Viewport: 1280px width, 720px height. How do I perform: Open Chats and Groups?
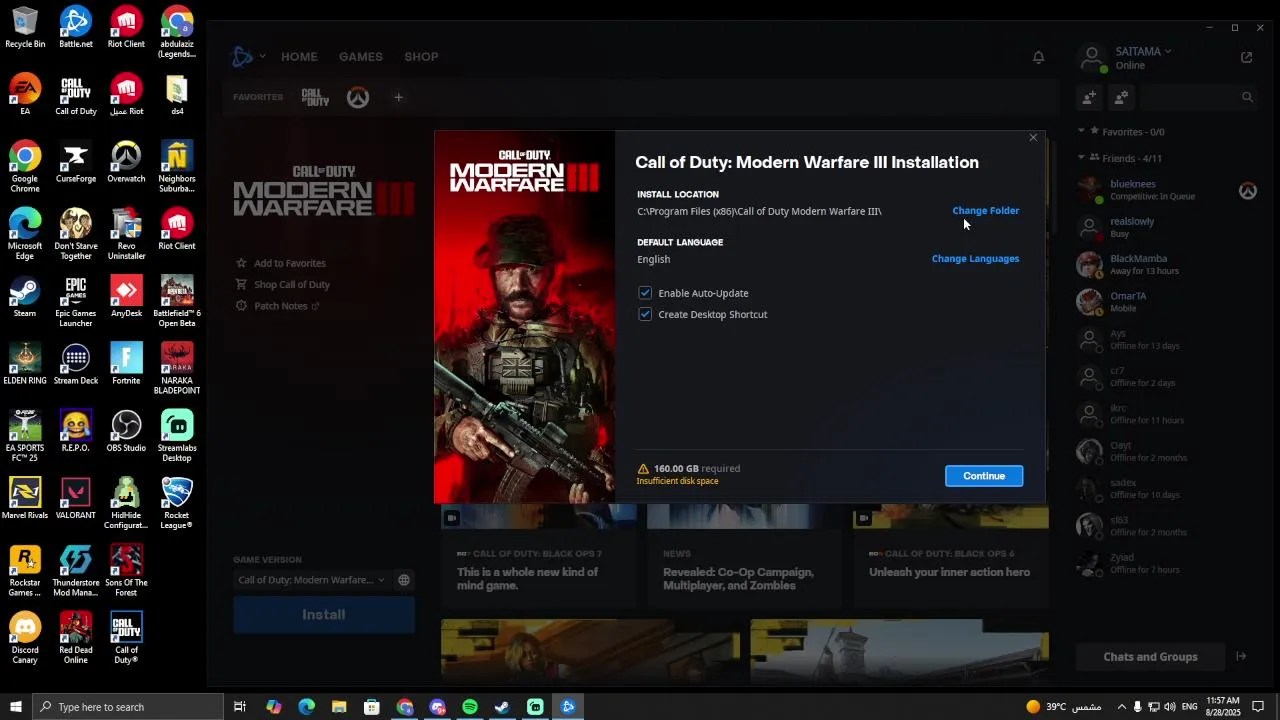click(x=1150, y=657)
